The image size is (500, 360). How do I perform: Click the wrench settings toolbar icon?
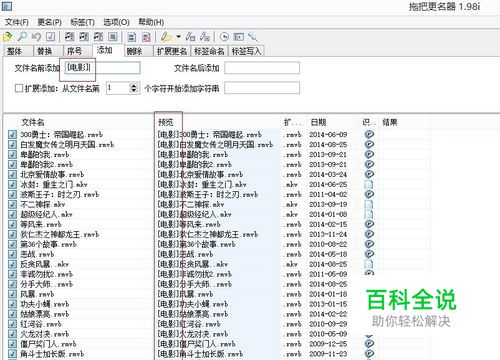253,36
